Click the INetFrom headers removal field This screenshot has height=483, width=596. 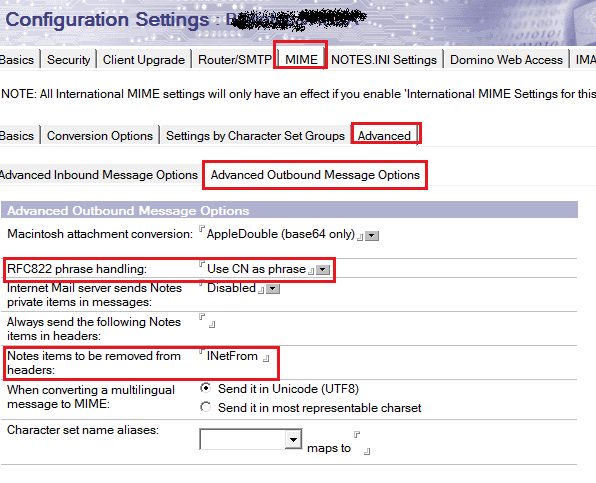point(235,356)
